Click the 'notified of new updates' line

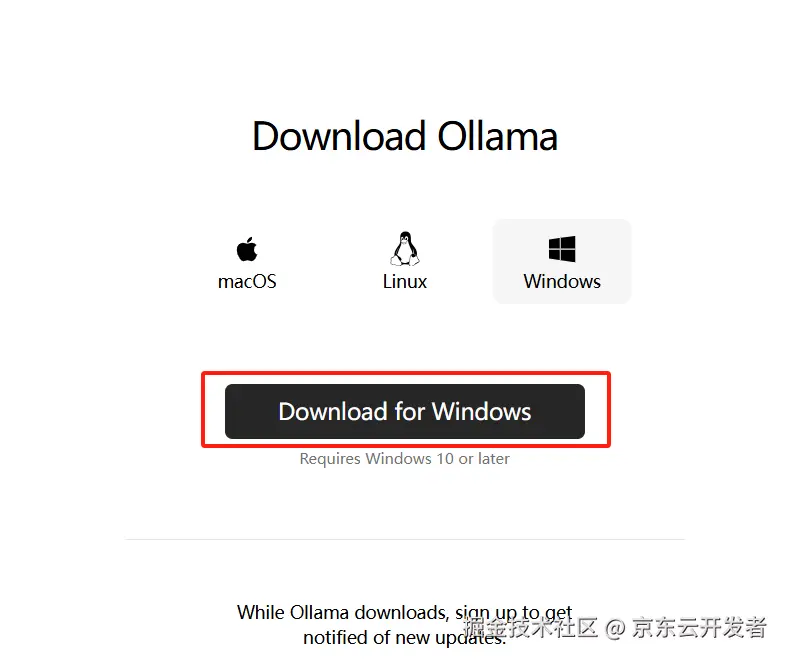(405, 637)
